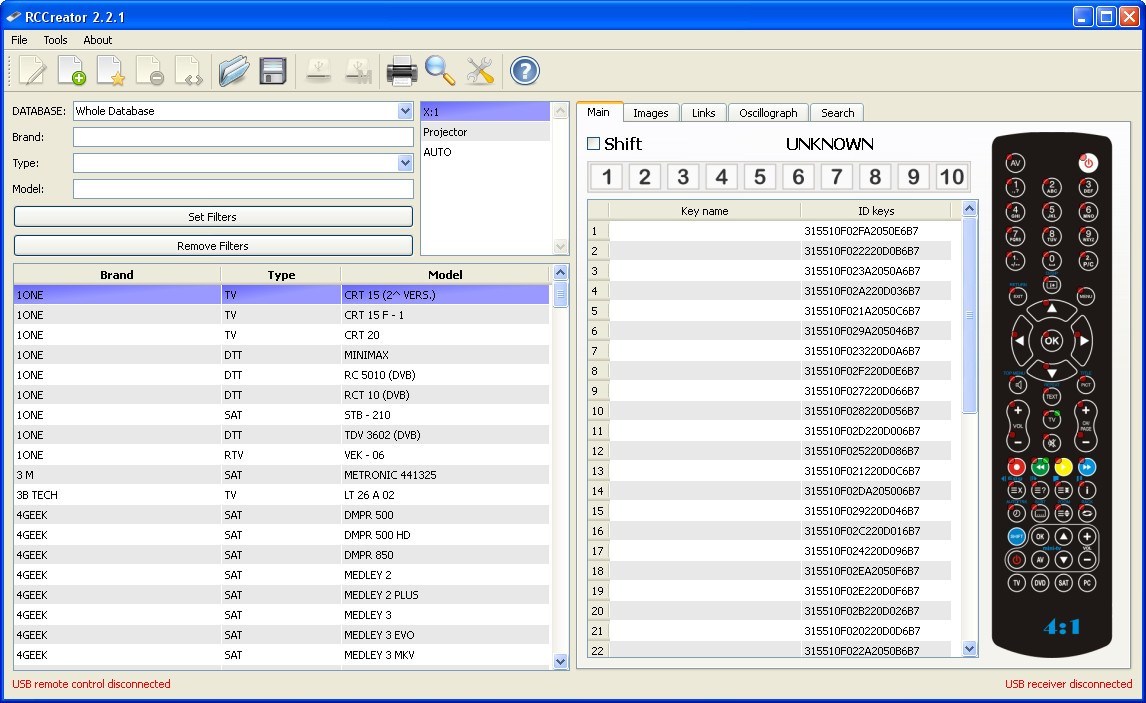The height and width of the screenshot is (703, 1146).
Task: Switch to the Oscillograph tab
Action: coord(767,112)
